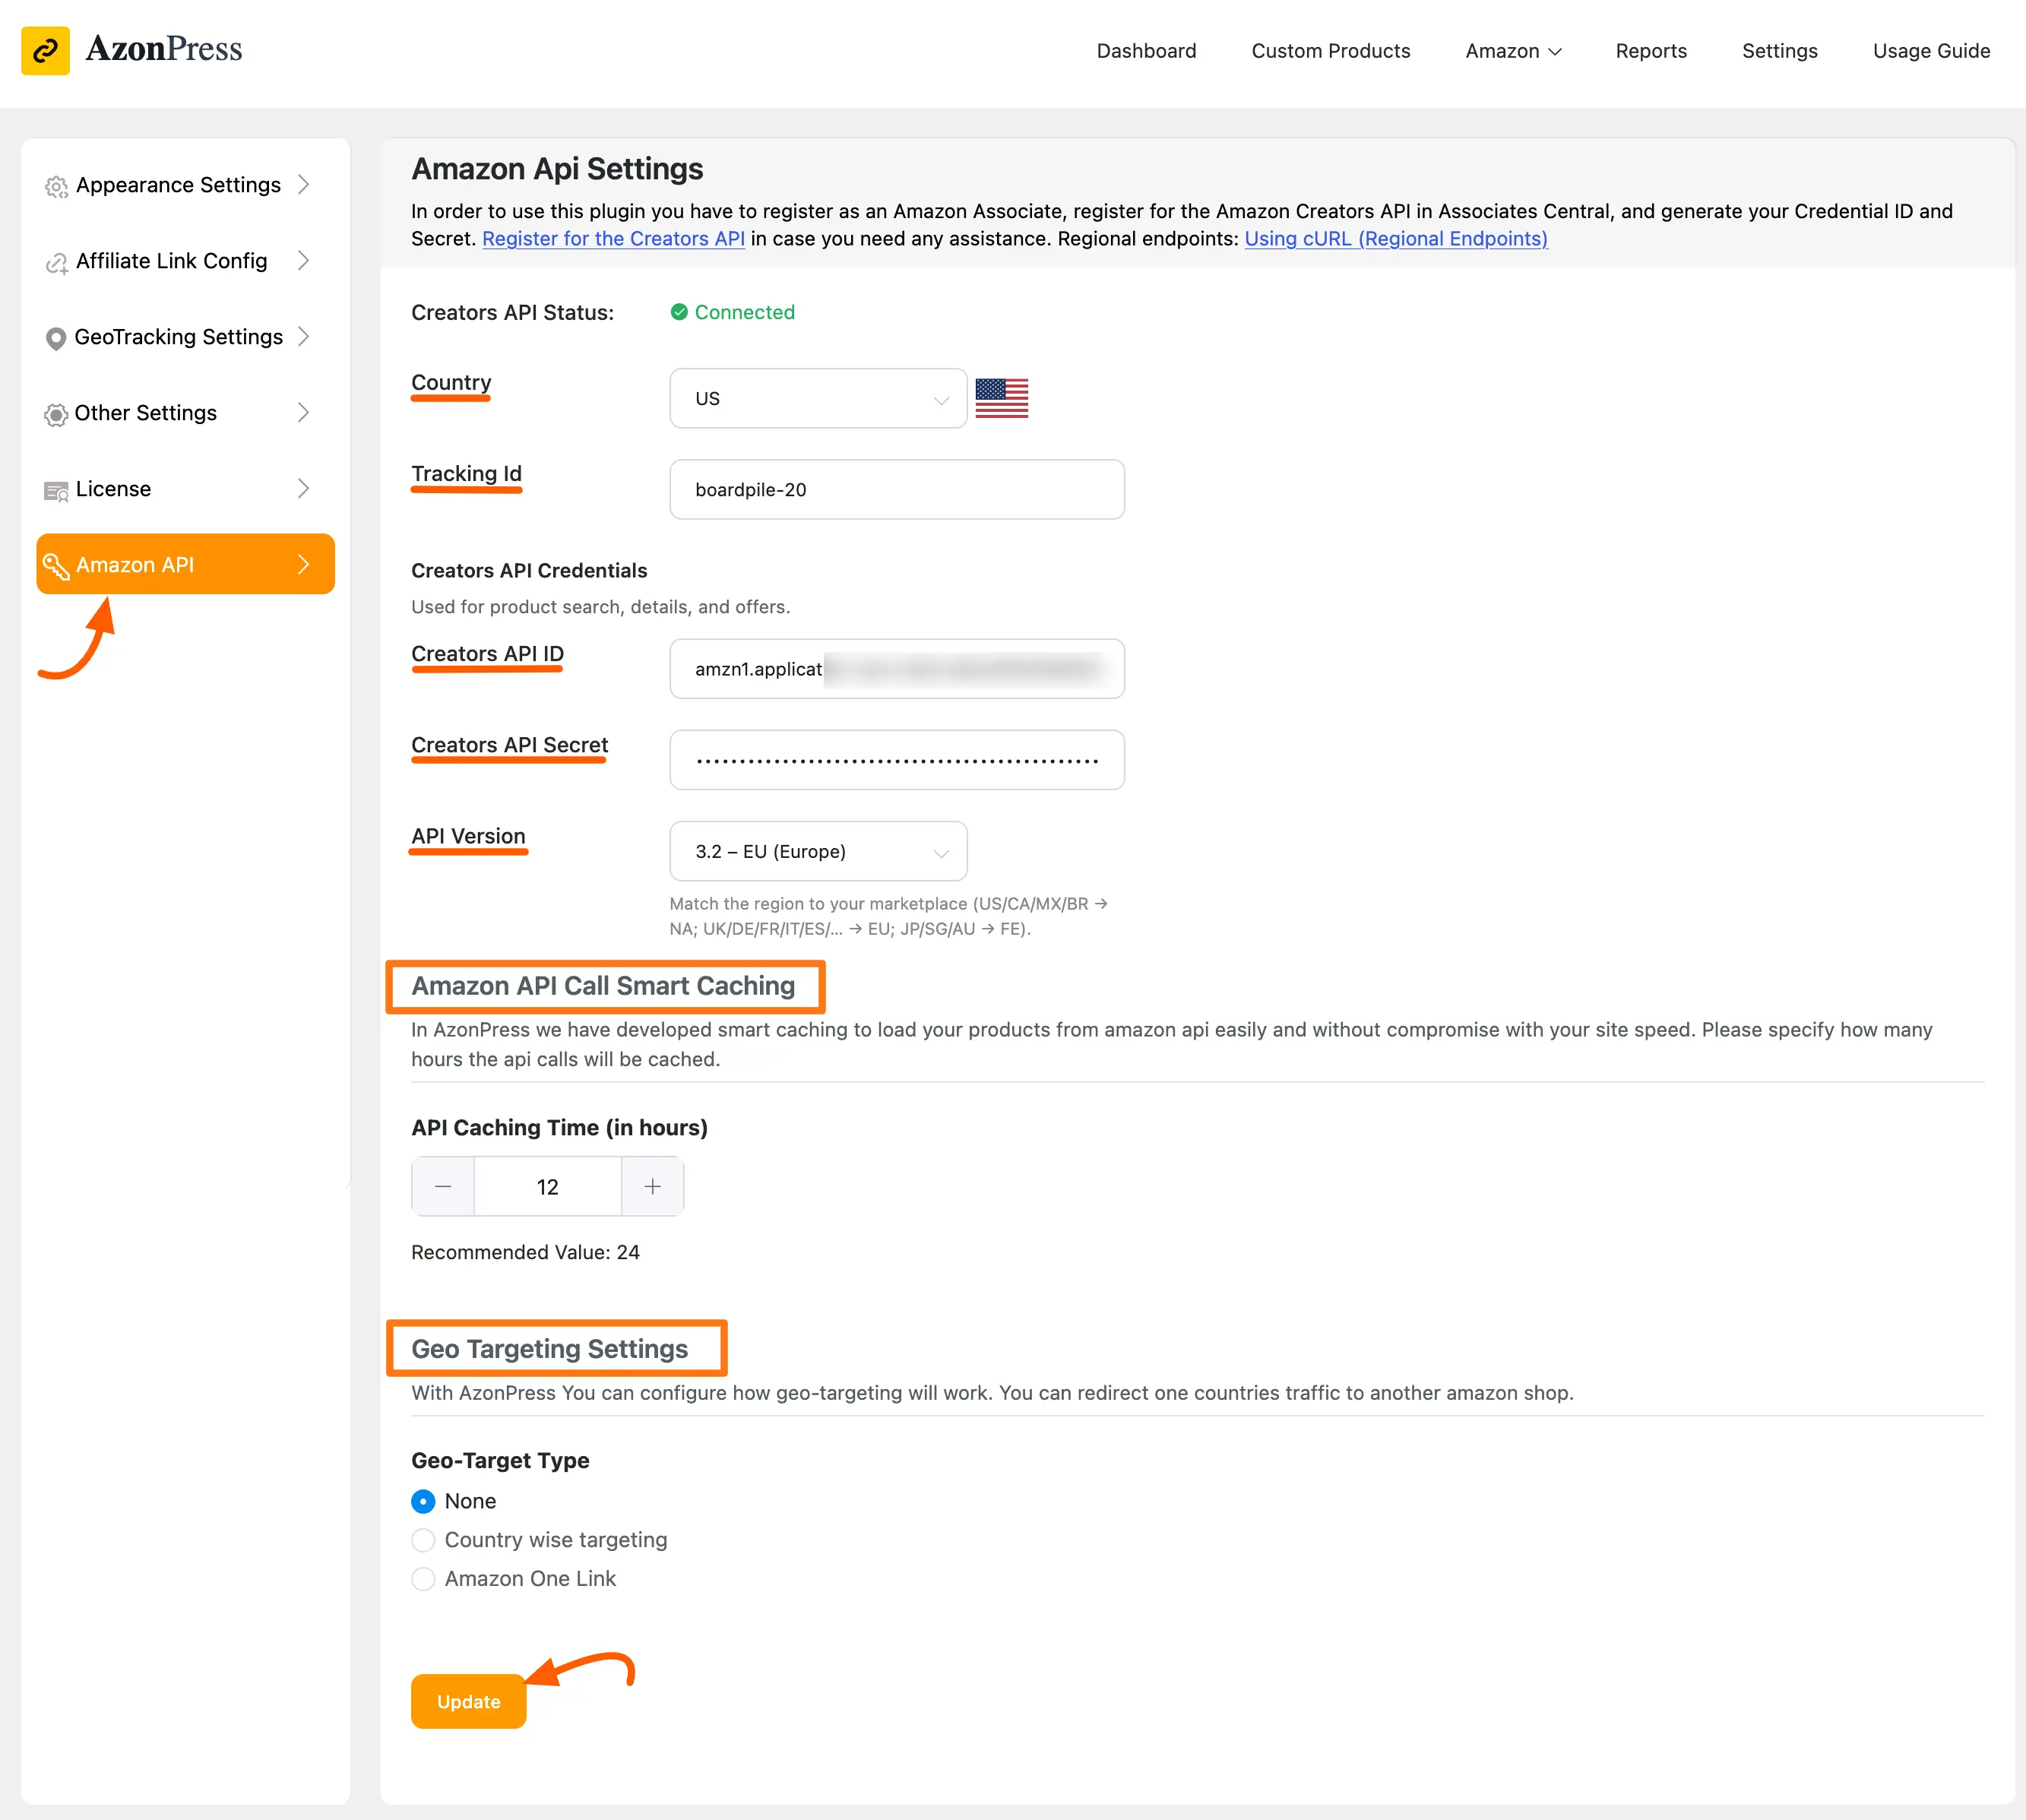Go to Dashboard in top navigation

(x=1146, y=51)
